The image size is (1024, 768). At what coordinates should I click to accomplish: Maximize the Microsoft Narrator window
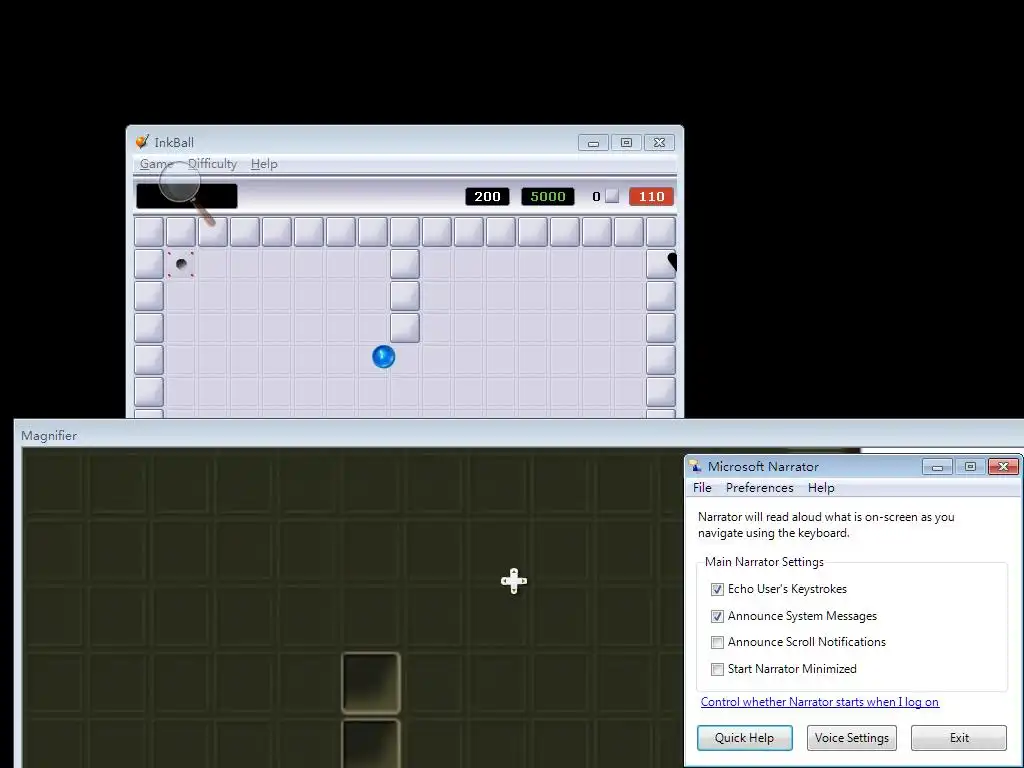[x=970, y=466]
